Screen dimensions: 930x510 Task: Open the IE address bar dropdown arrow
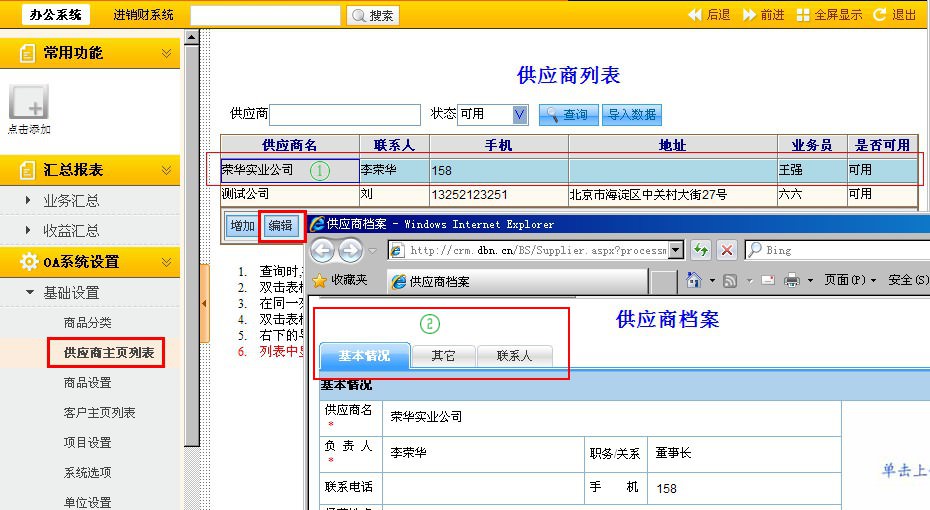coord(676,250)
